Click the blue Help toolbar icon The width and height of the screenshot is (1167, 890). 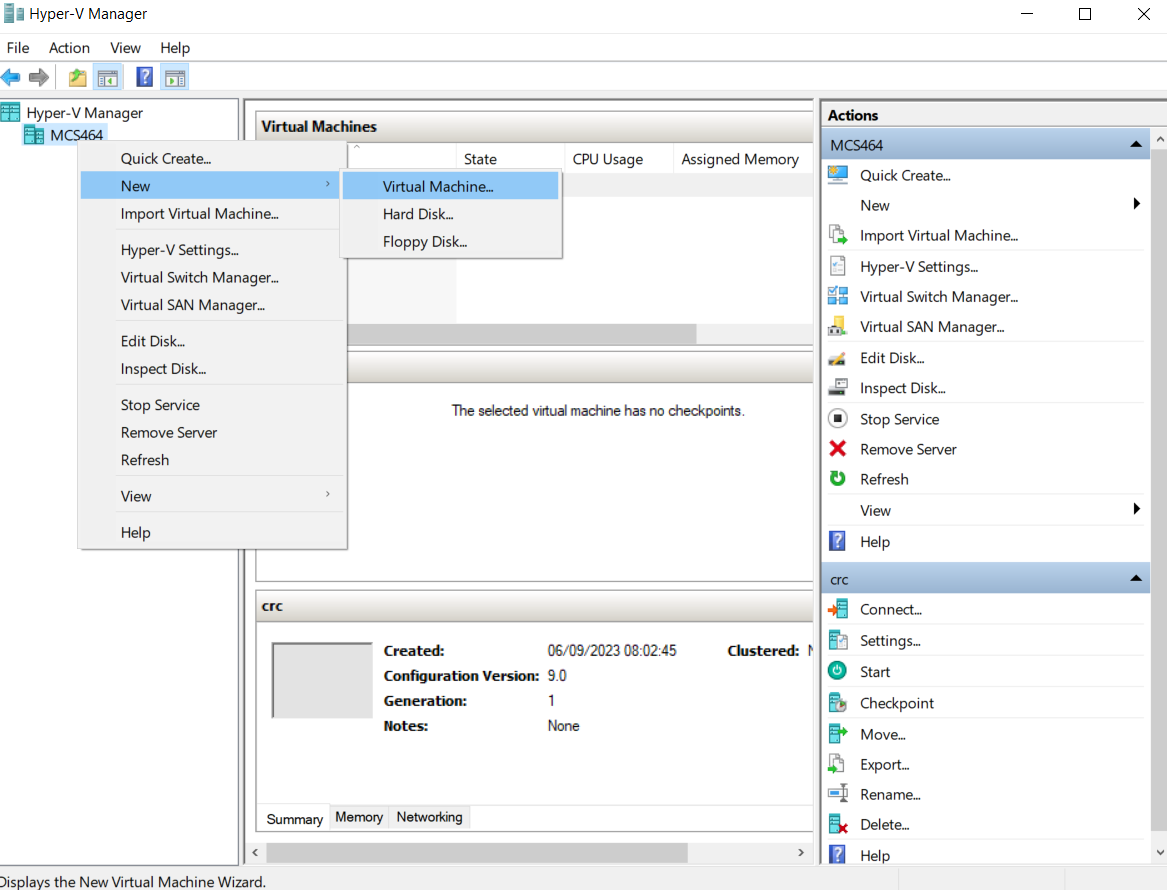point(144,78)
